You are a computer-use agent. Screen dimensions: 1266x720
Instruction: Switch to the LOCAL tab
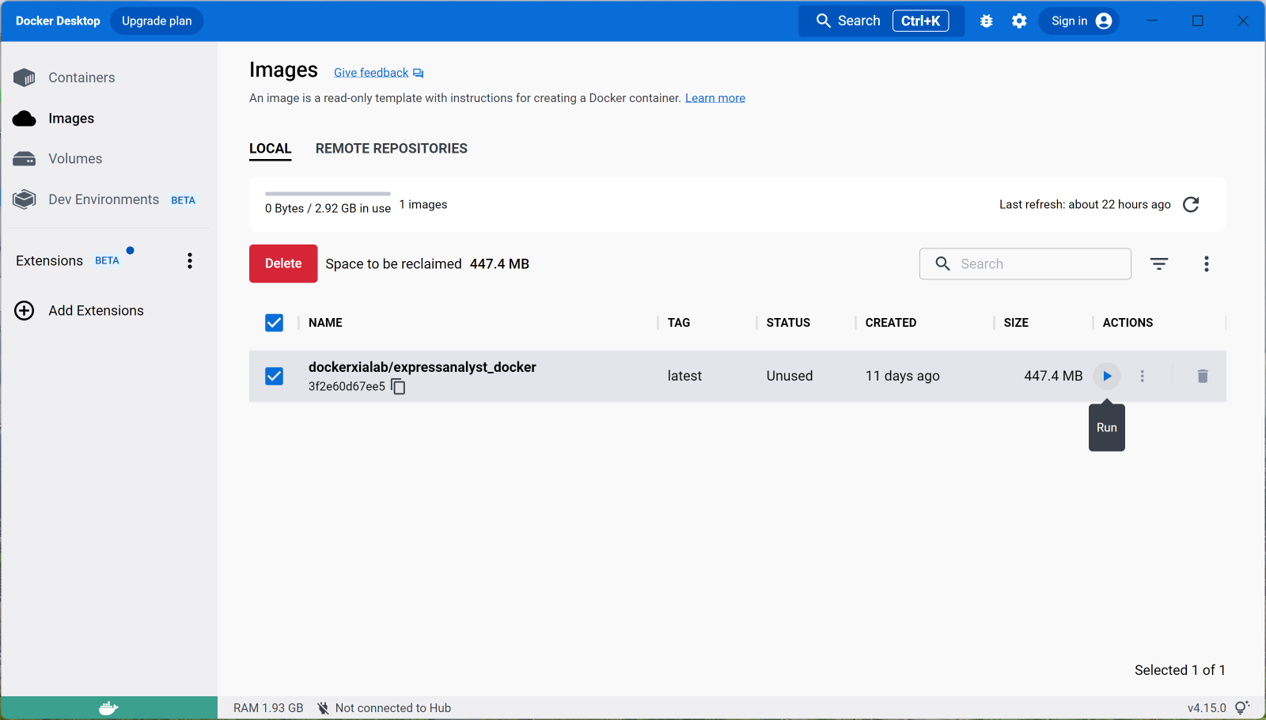[270, 149]
